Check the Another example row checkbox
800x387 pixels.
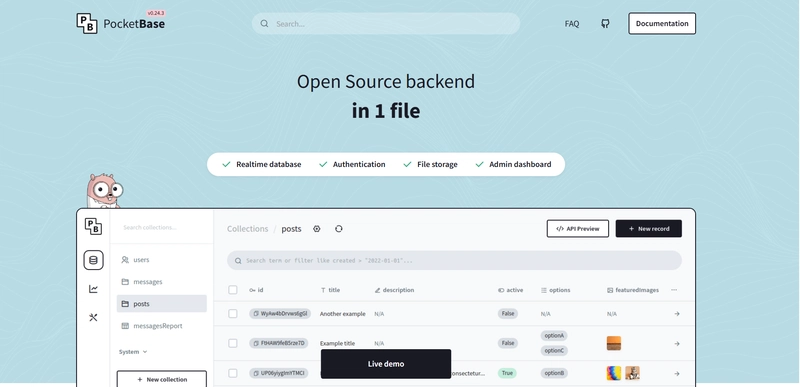tap(233, 314)
